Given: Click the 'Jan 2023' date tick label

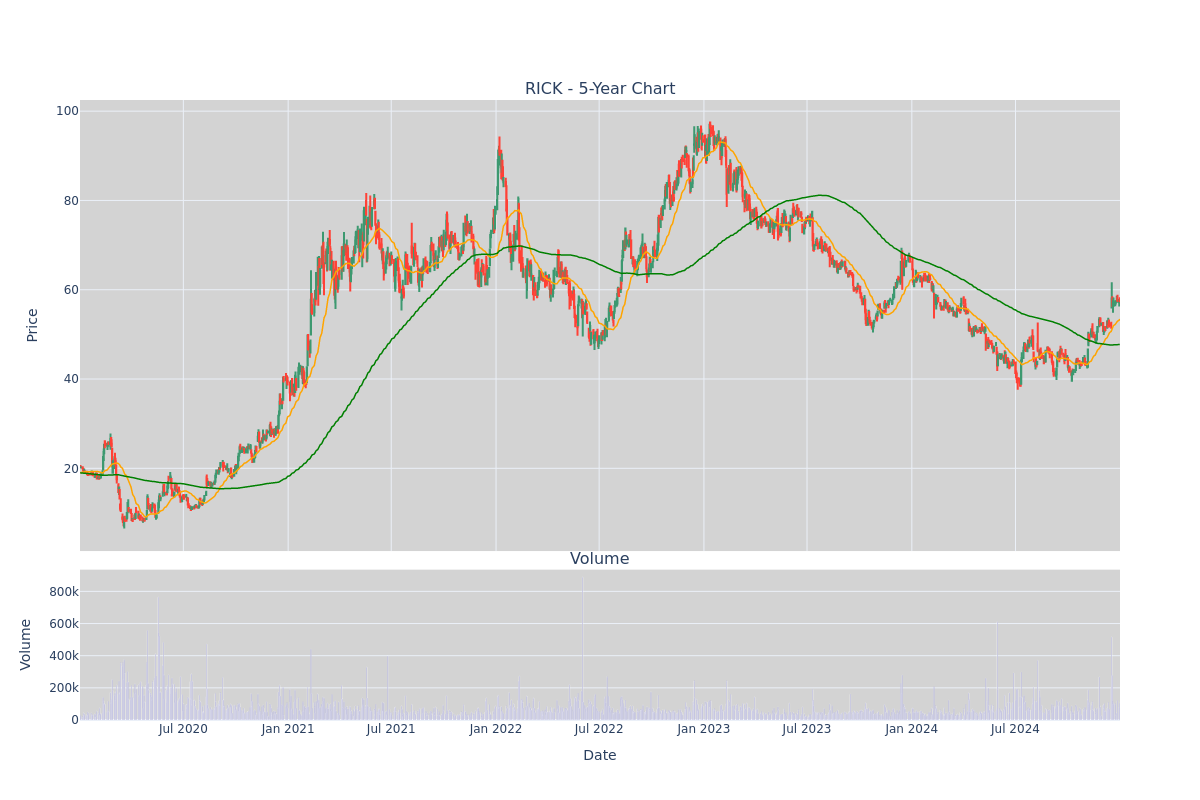Looking at the screenshot, I should click(704, 729).
